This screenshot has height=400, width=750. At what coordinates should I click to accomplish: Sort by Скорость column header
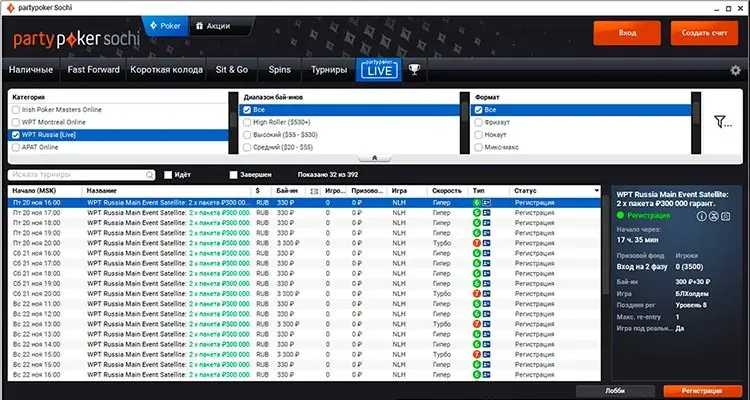point(448,191)
